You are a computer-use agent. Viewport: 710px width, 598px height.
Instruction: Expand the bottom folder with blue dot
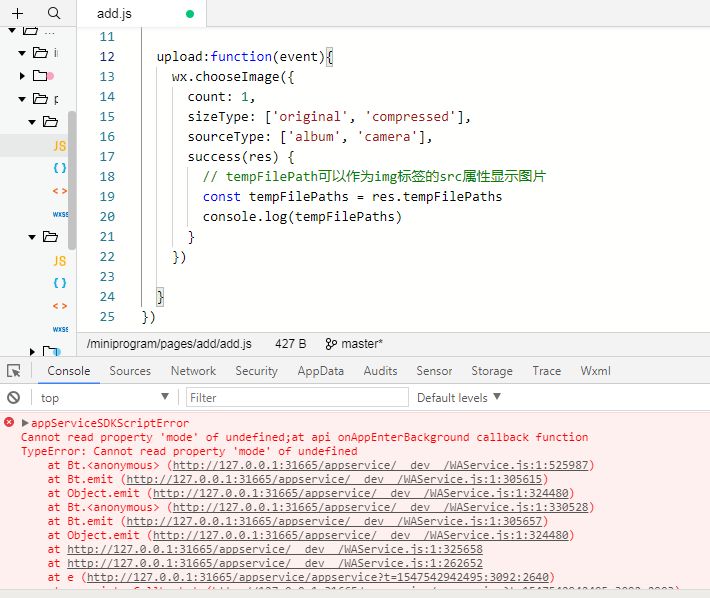point(32,351)
